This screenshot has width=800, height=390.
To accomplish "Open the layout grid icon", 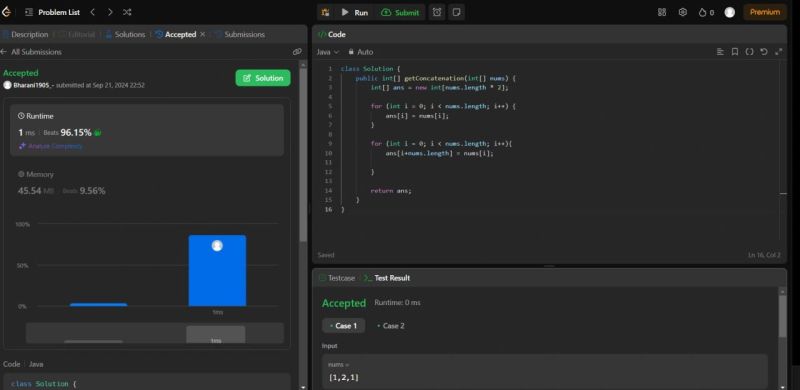I will (662, 12).
